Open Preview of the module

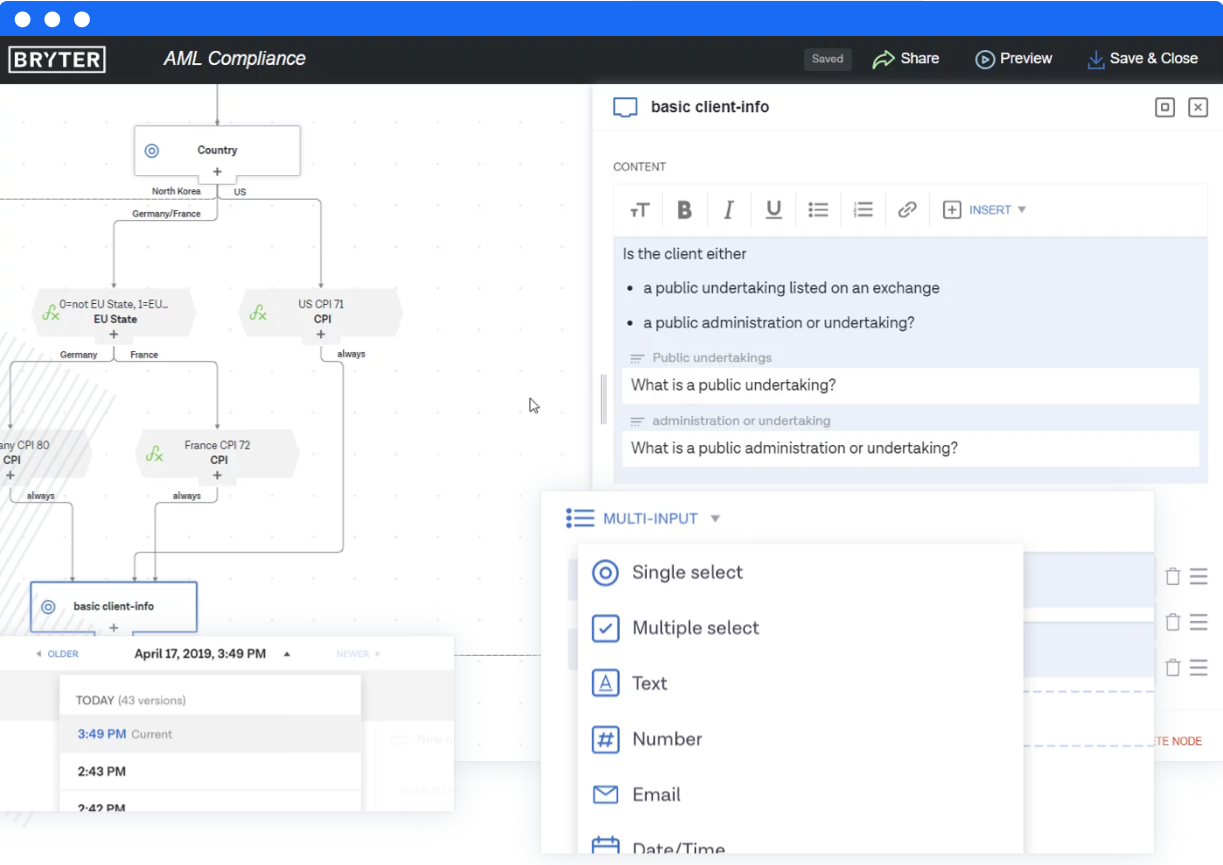[x=1014, y=59]
